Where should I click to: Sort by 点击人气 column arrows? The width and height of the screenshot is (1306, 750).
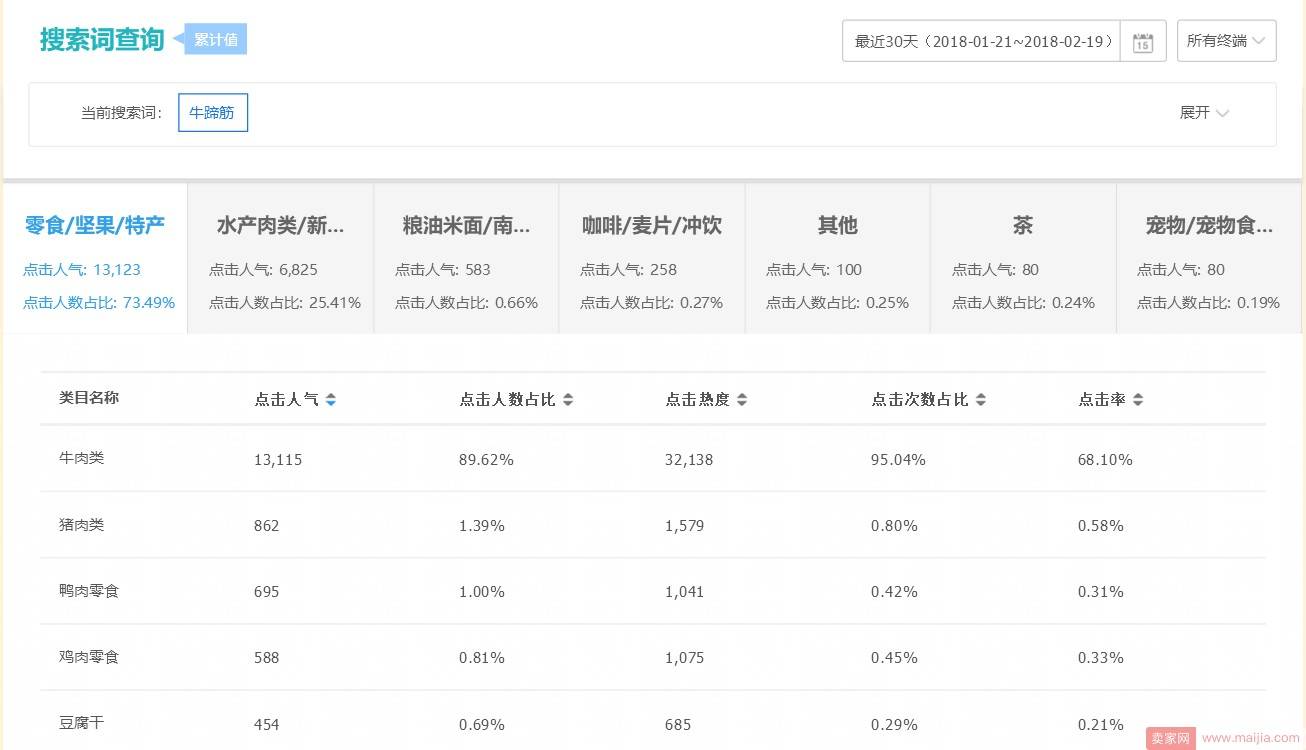pyautogui.click(x=331, y=400)
